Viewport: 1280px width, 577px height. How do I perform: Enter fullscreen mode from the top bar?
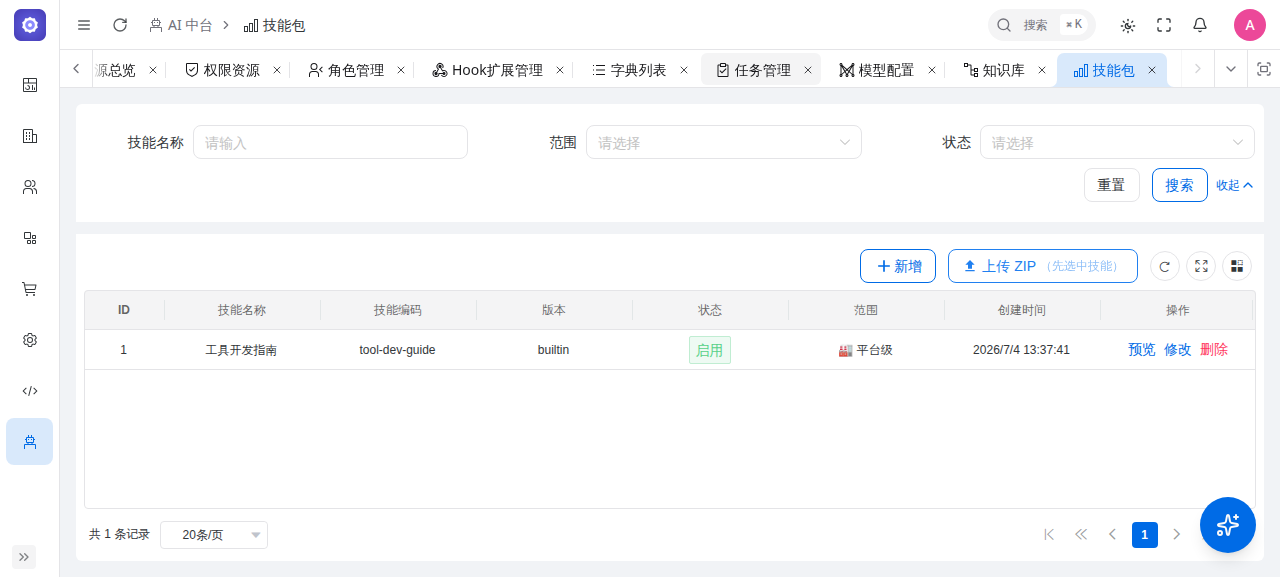coord(1164,25)
